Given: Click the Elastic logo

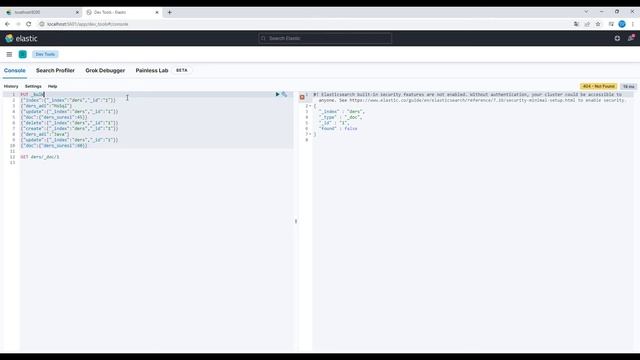Looking at the screenshot, I should (21, 38).
